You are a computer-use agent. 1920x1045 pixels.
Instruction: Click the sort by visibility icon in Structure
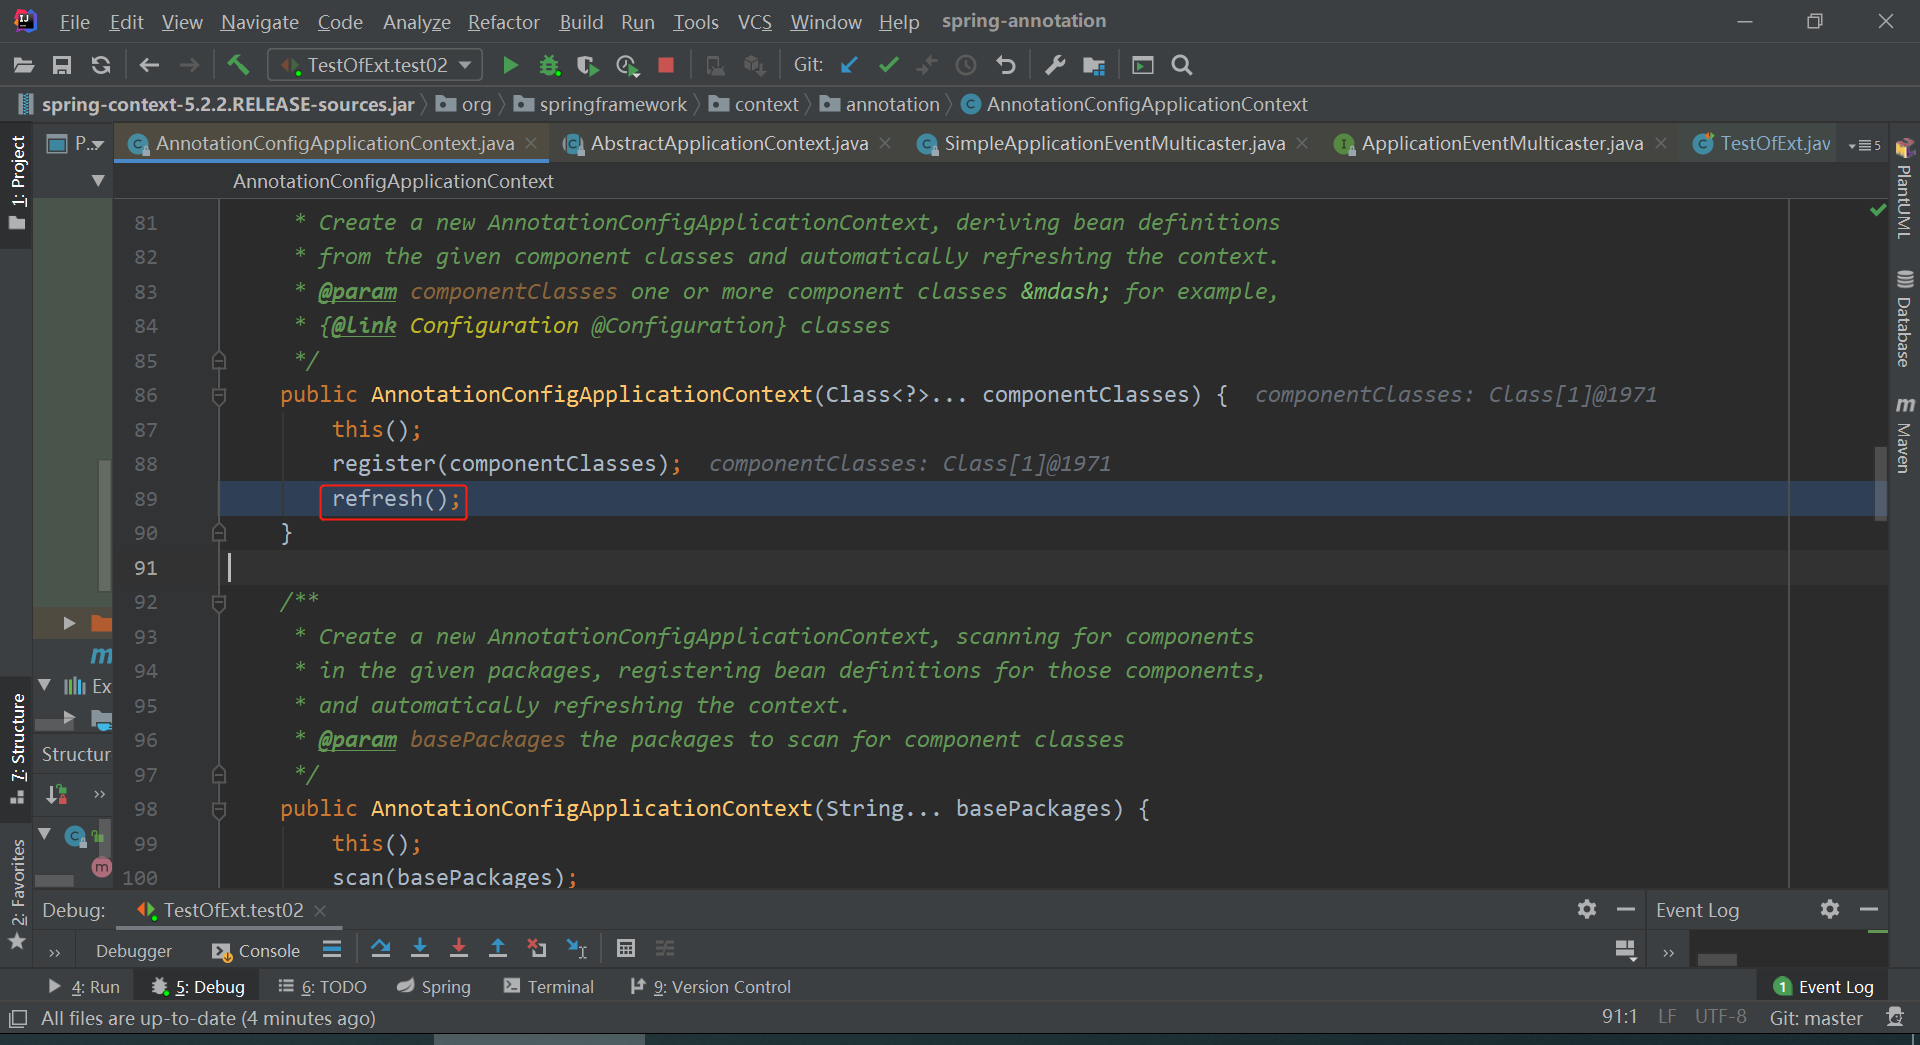(57, 795)
